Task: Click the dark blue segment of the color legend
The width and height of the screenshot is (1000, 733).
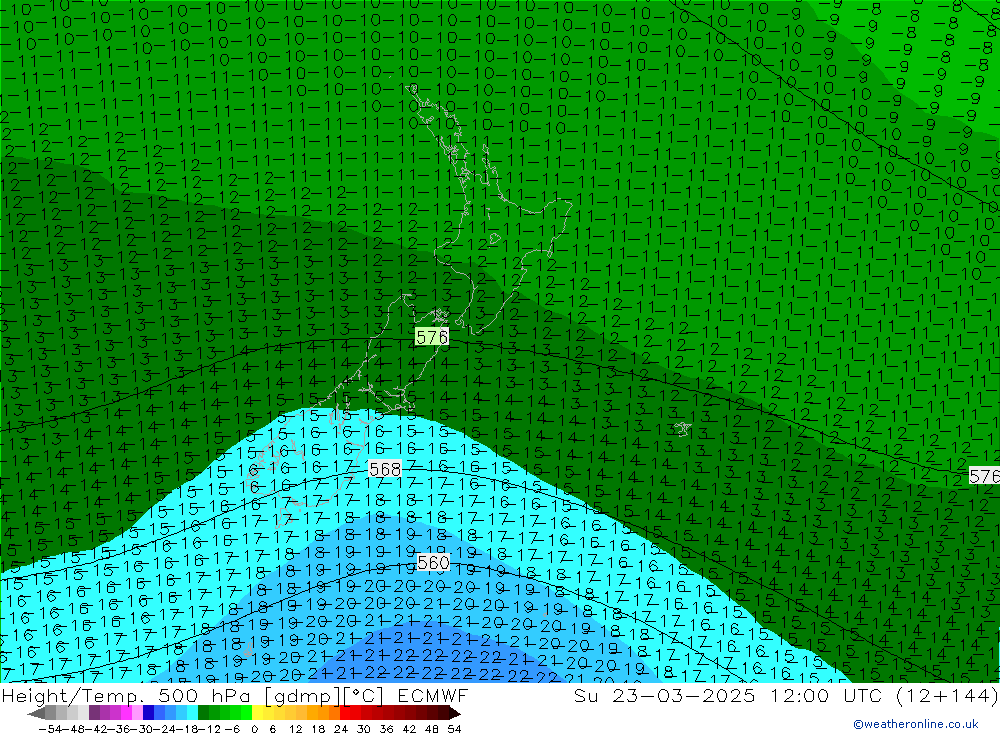Action: click(148, 713)
